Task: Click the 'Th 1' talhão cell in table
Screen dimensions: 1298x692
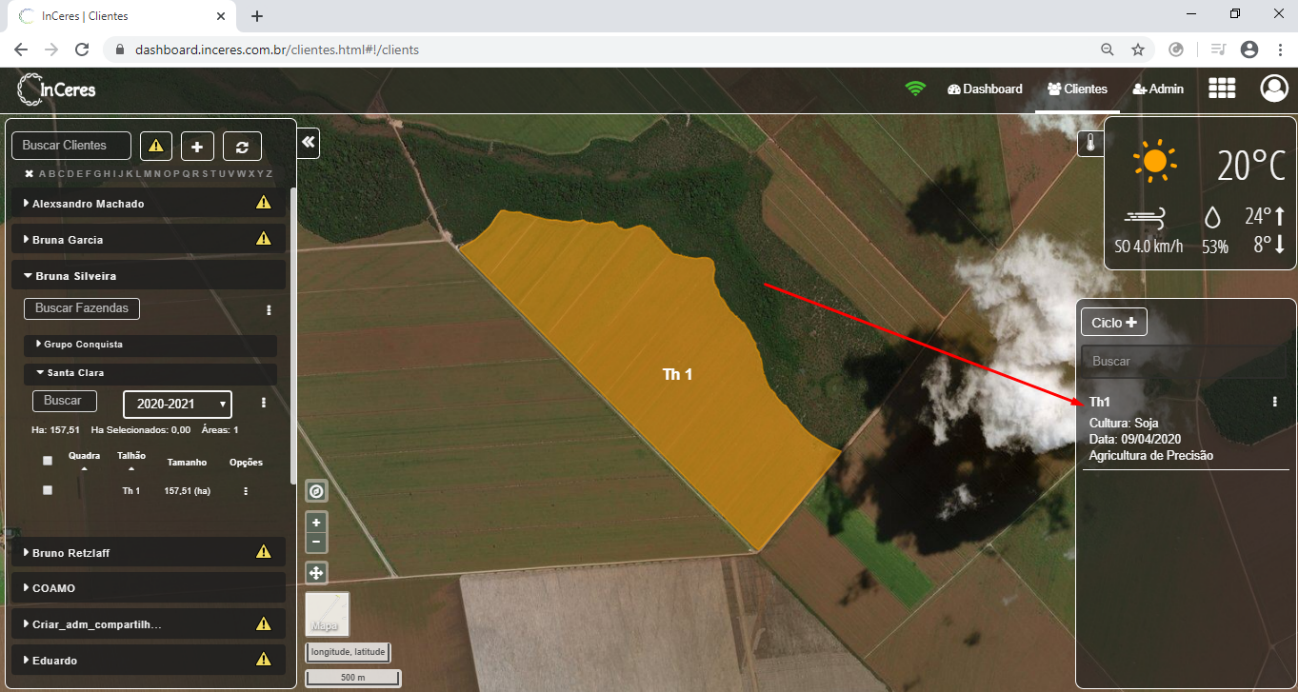Action: [131, 491]
